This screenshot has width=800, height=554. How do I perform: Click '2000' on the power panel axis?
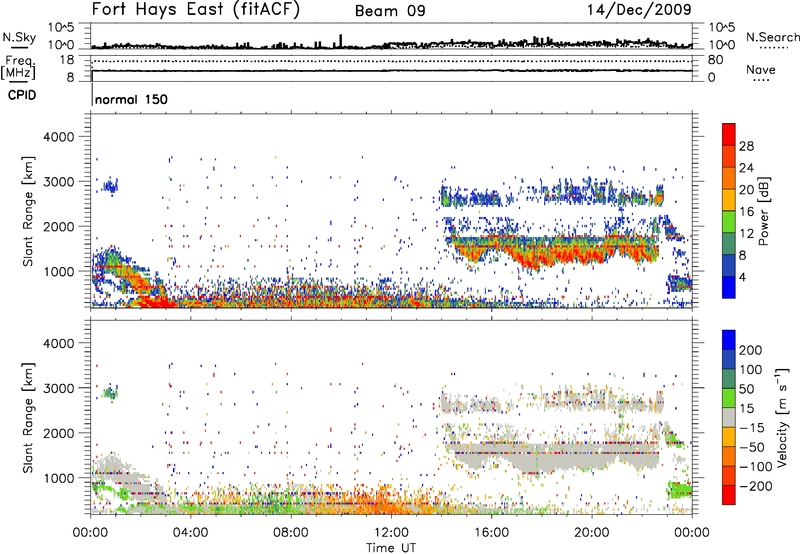pos(59,227)
